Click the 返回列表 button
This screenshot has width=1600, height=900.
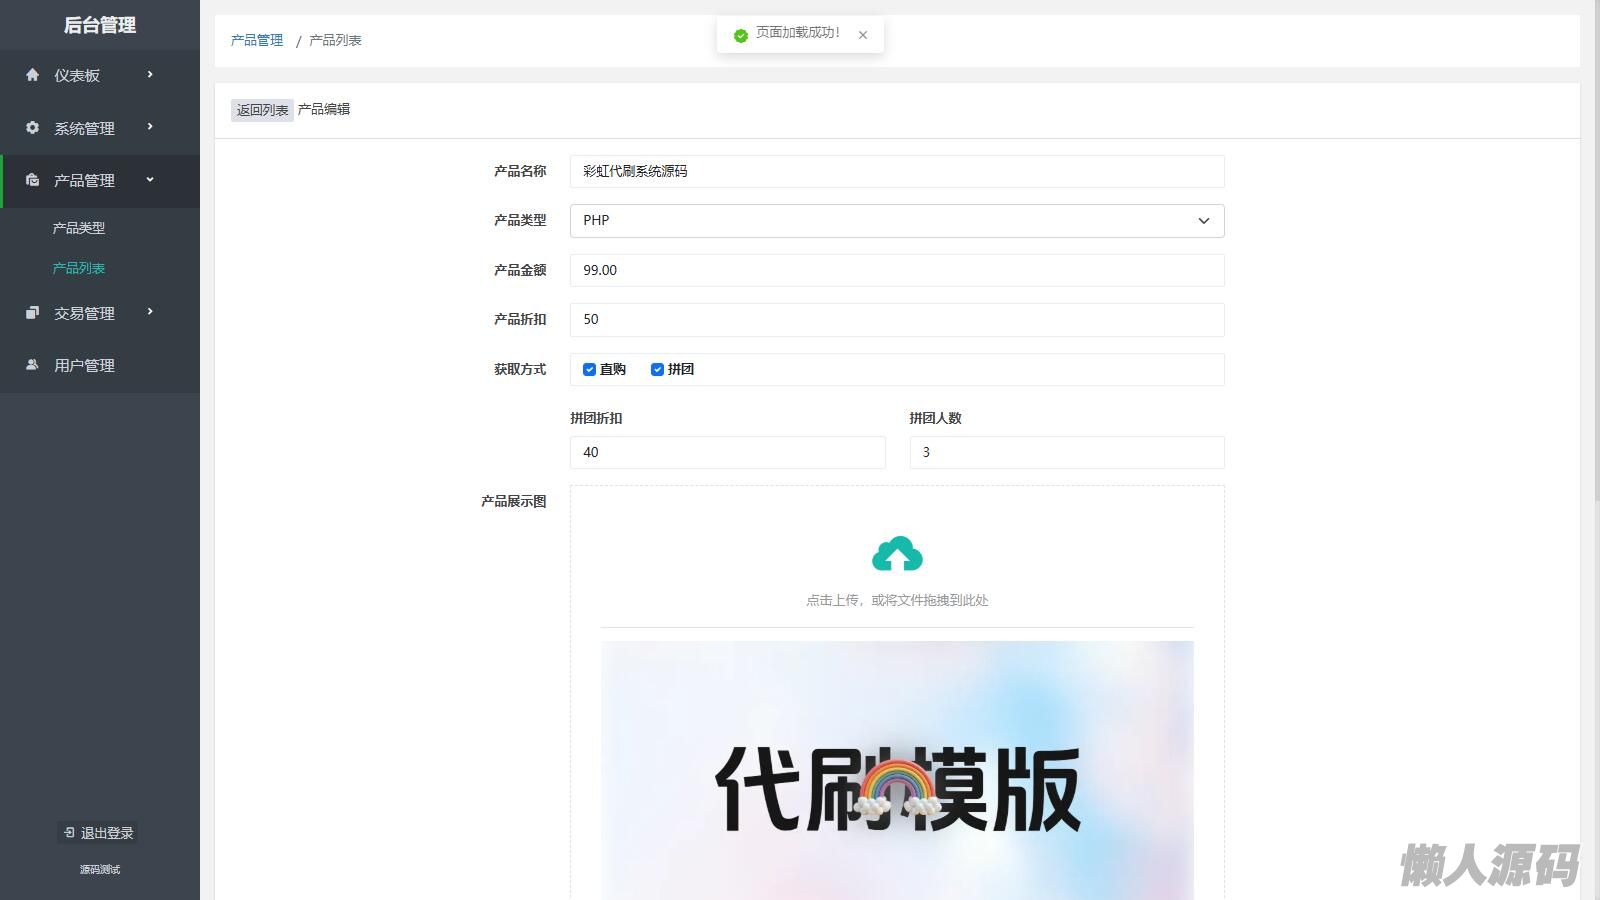pos(262,110)
